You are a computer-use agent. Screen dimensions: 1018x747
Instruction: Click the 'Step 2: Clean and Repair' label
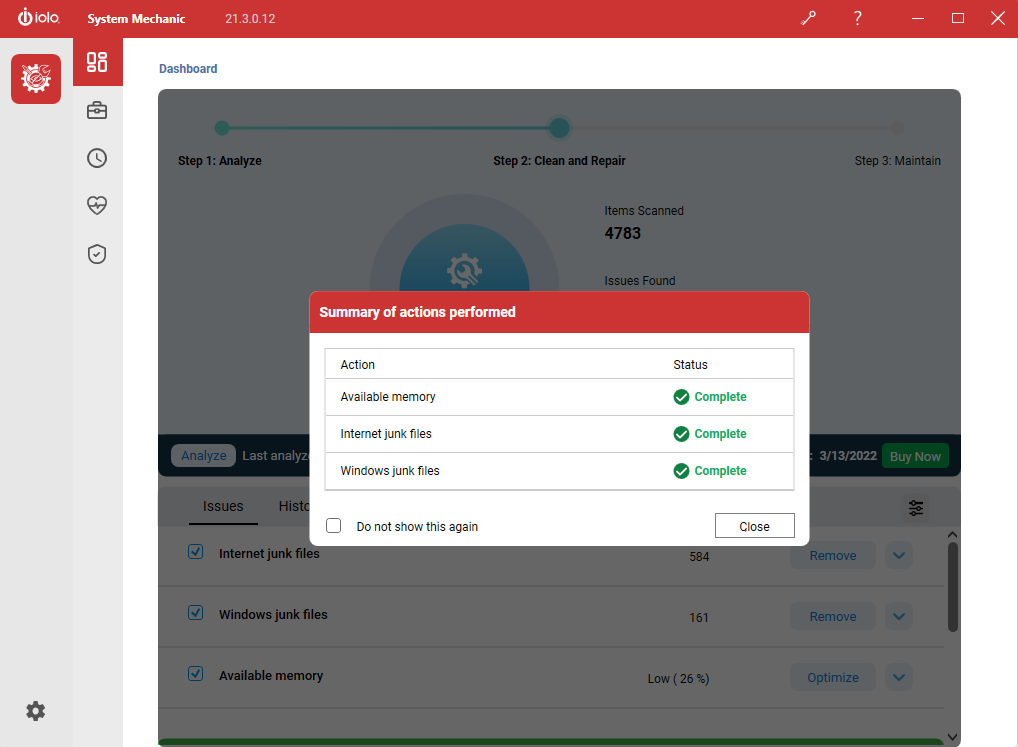coord(559,160)
